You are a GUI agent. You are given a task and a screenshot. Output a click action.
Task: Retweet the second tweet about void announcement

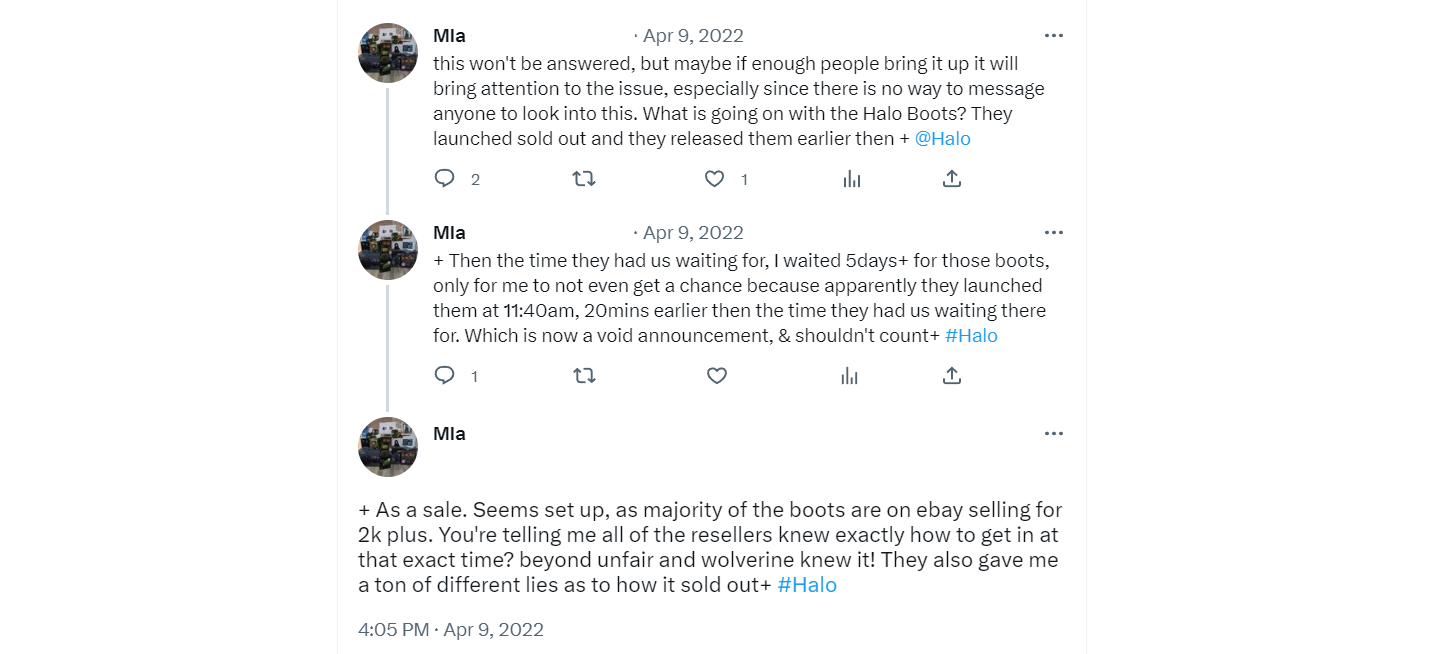[584, 376]
